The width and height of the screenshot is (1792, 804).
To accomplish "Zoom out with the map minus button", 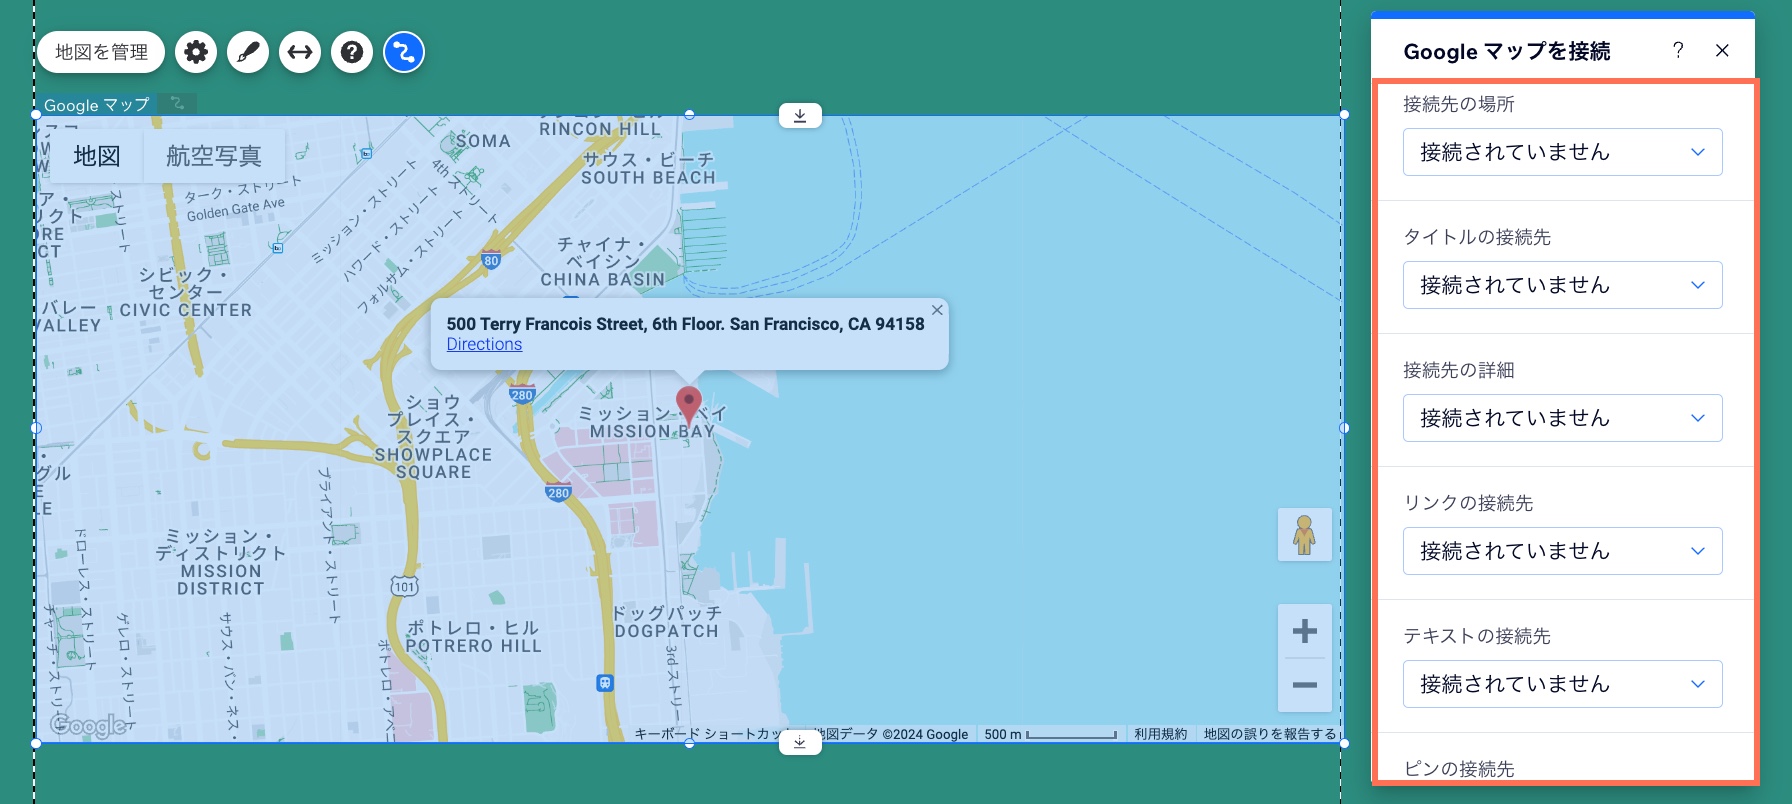I will point(1304,685).
